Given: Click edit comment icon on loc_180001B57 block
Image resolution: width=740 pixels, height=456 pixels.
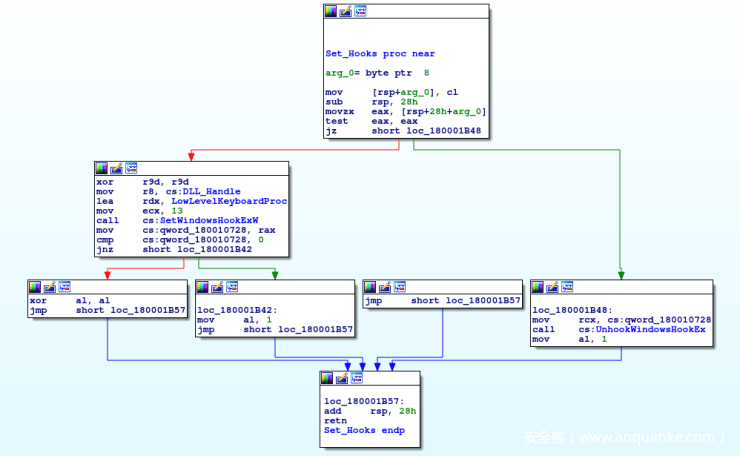Looking at the screenshot, I should coord(343,378).
